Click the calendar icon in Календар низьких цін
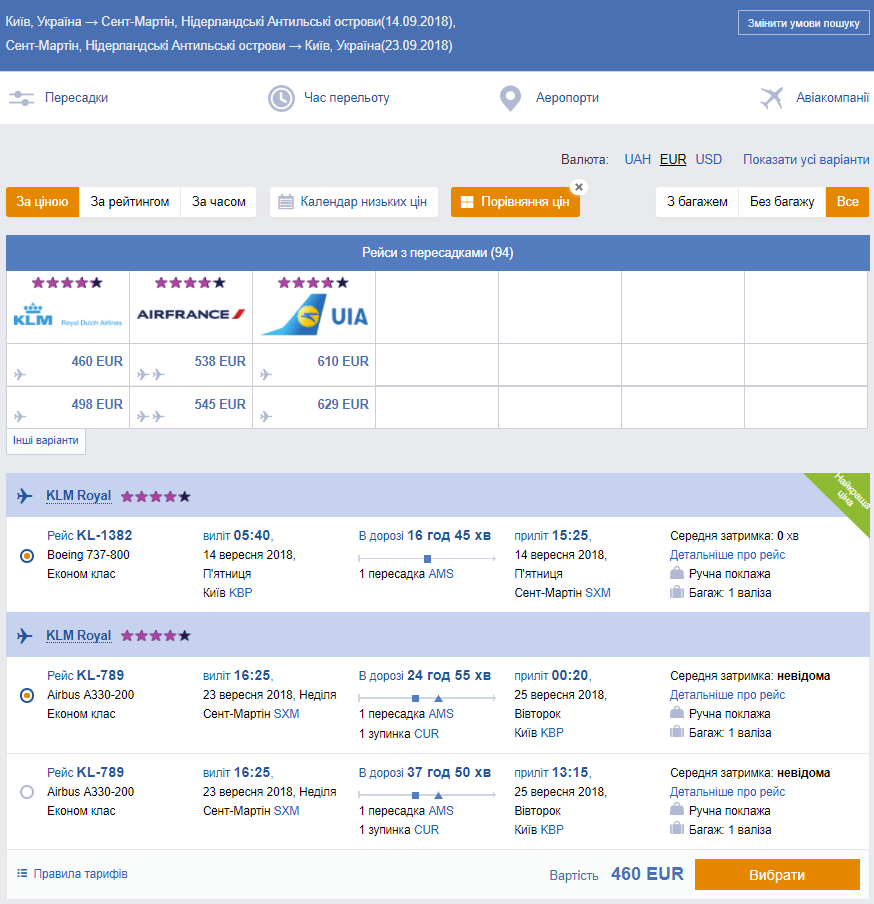Screen dimensions: 874x904 (286, 202)
